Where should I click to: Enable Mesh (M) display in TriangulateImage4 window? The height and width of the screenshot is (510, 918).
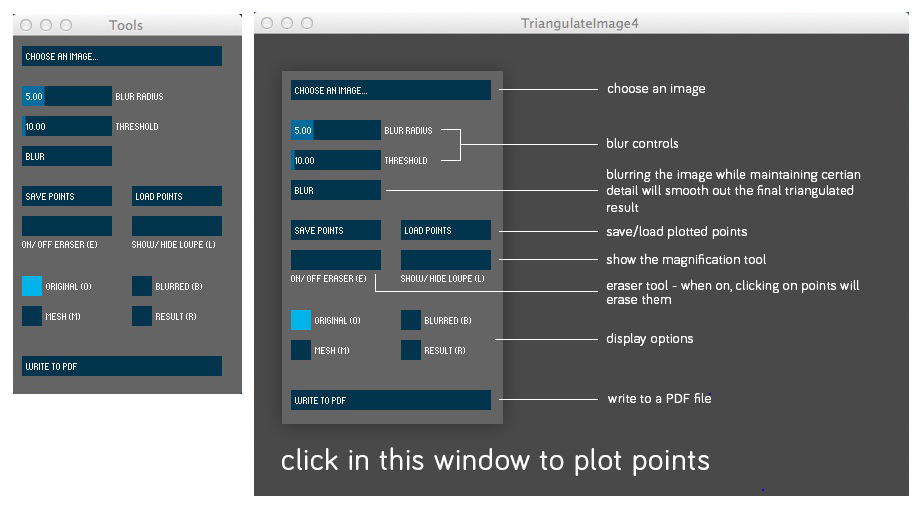pyautogui.click(x=301, y=350)
